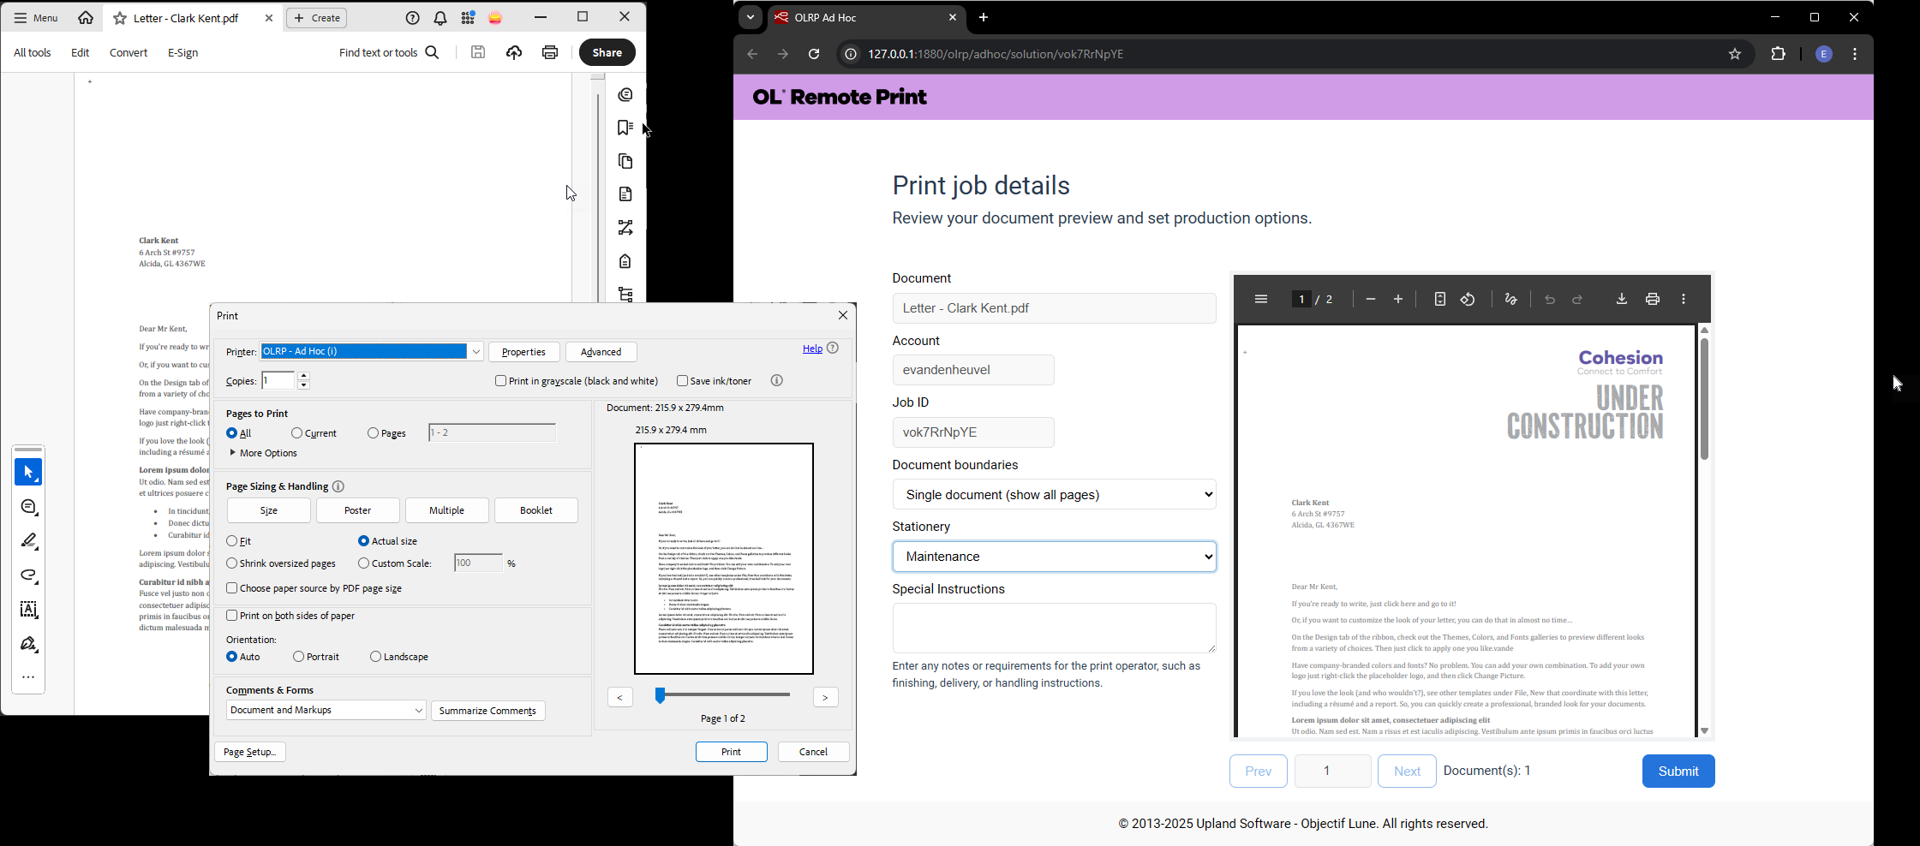This screenshot has height=846, width=1920.
Task: Click the print icon in PDF preview toolbar
Action: [x=1652, y=300]
